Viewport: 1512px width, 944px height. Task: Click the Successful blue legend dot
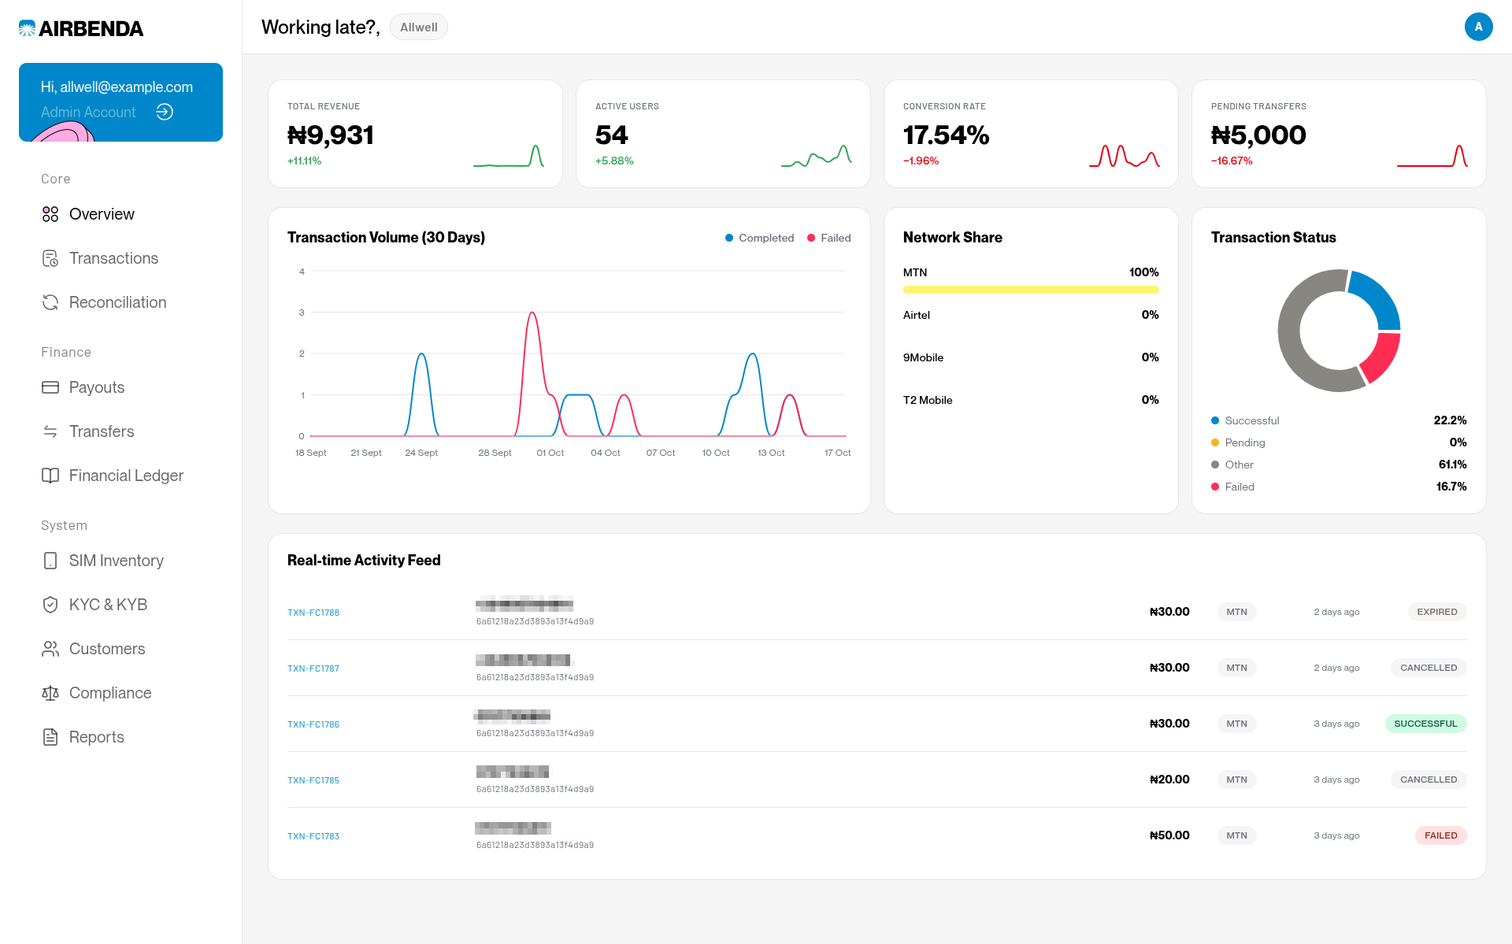click(1215, 421)
